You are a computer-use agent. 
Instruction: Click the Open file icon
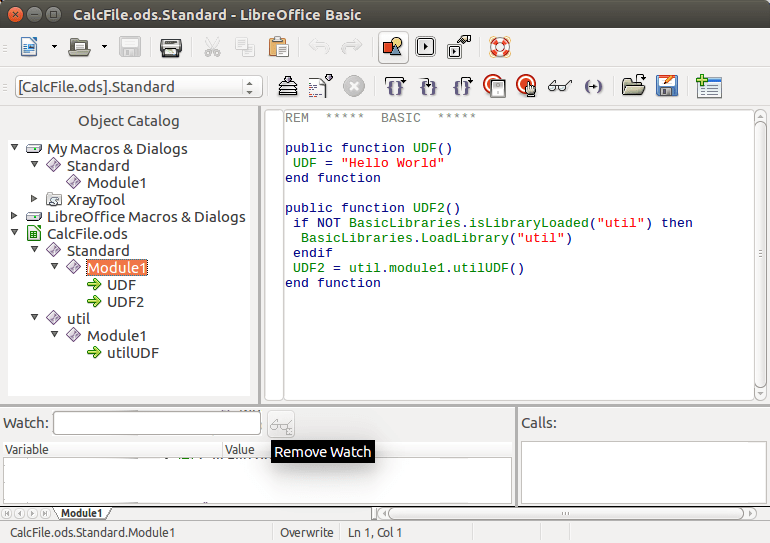[79, 47]
